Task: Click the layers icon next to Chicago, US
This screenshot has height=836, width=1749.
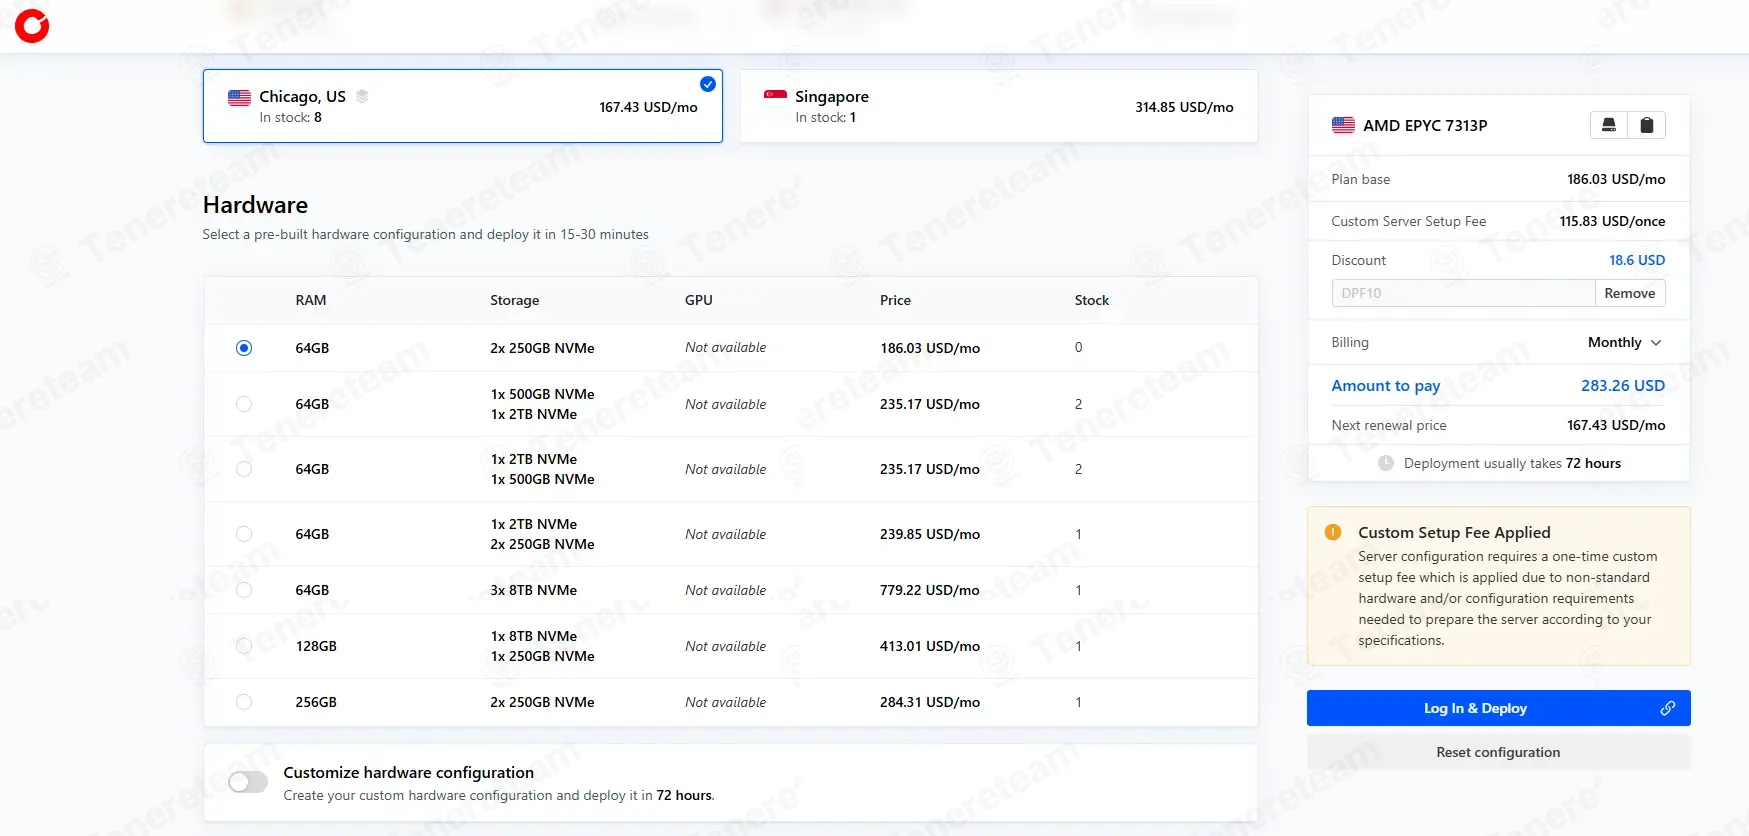Action: click(x=362, y=96)
